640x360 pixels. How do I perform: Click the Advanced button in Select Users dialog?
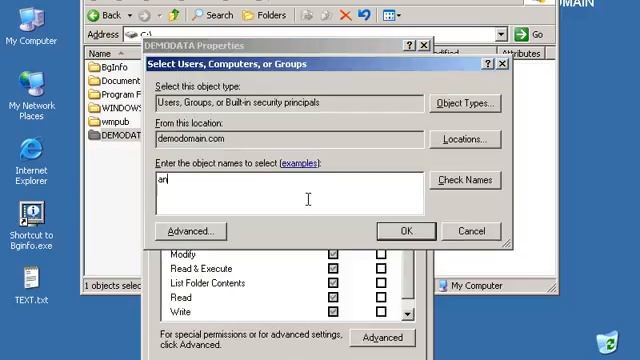pyautogui.click(x=191, y=231)
